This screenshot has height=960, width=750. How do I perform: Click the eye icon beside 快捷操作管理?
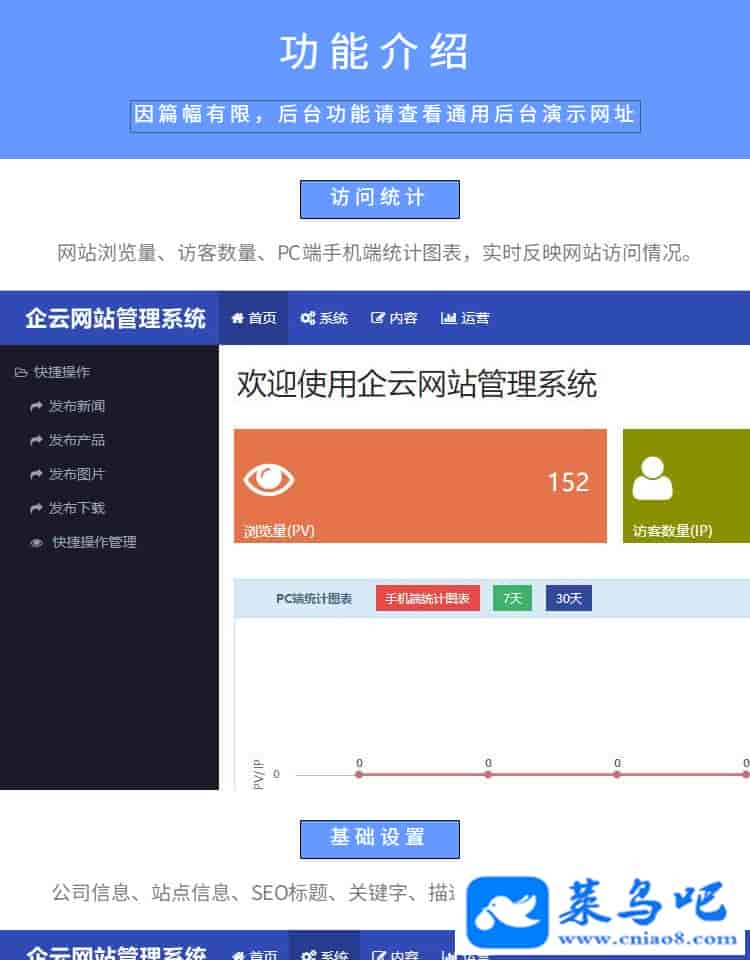tap(37, 542)
